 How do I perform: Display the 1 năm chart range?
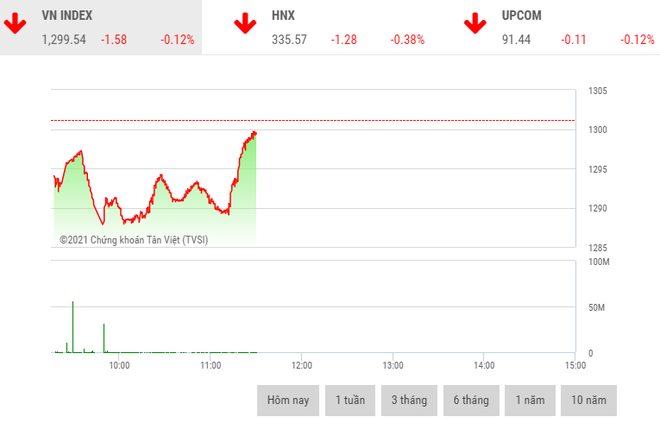tap(529, 400)
